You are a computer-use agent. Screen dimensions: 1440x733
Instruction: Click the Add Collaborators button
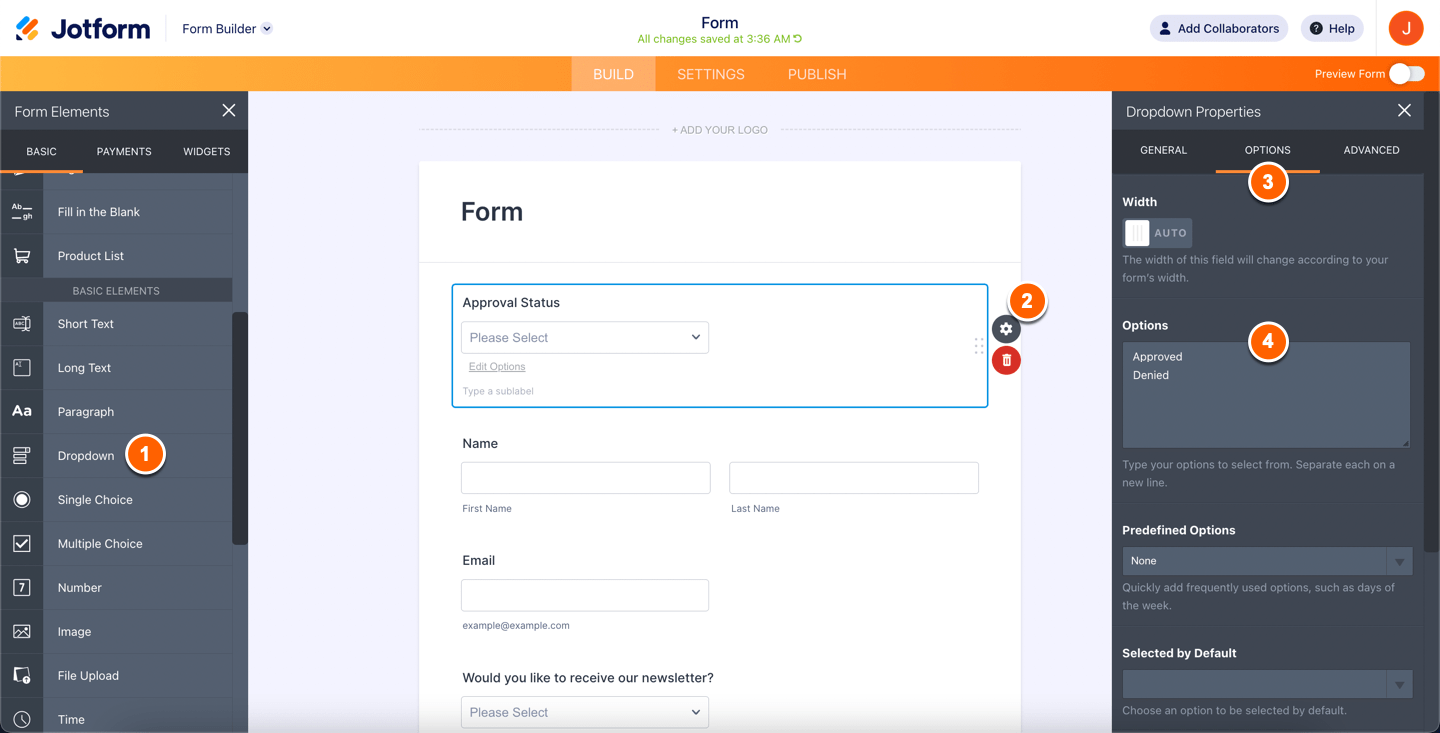click(1218, 29)
